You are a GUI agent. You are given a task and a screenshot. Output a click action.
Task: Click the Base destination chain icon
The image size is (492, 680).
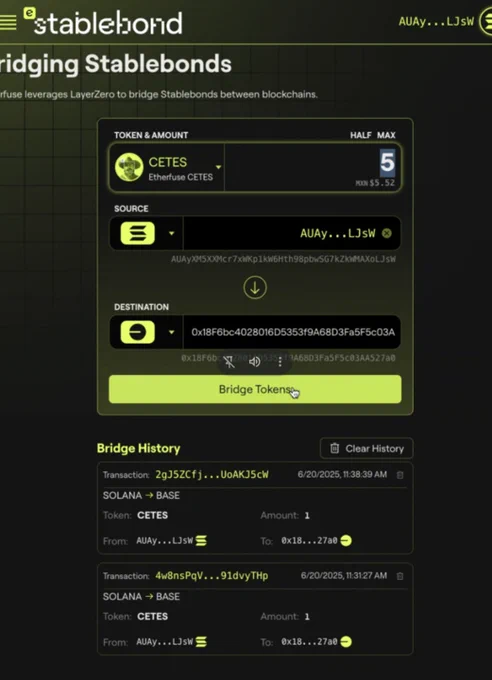138,332
